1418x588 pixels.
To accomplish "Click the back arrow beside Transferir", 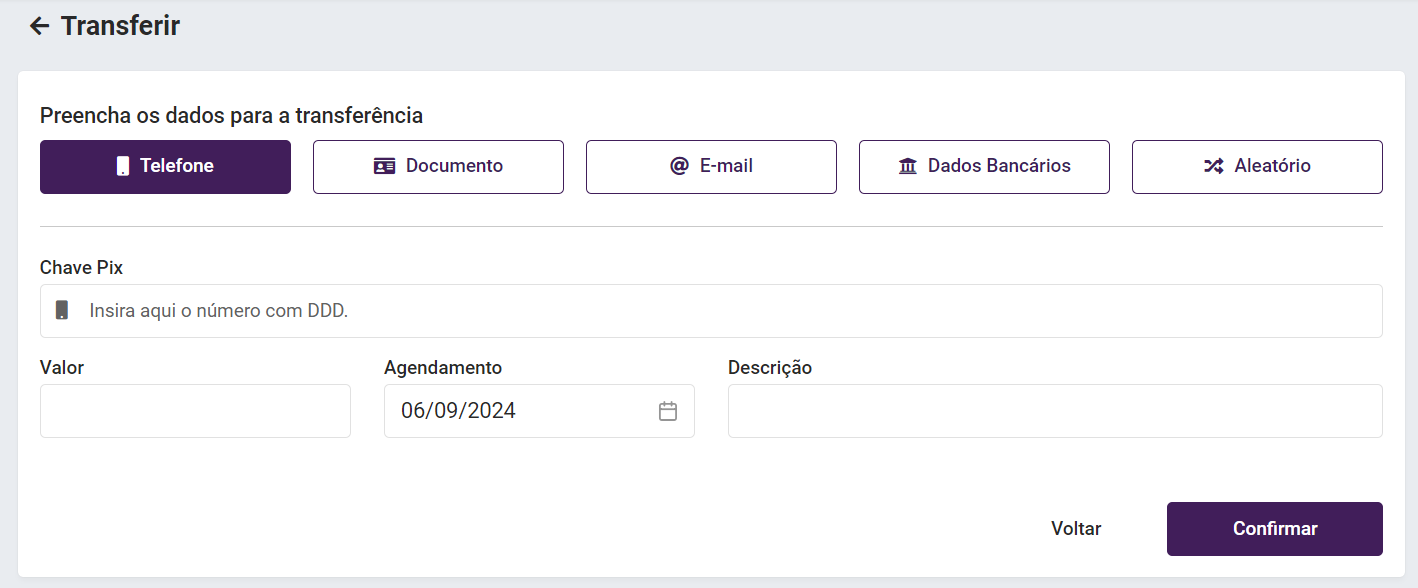I will 39,26.
